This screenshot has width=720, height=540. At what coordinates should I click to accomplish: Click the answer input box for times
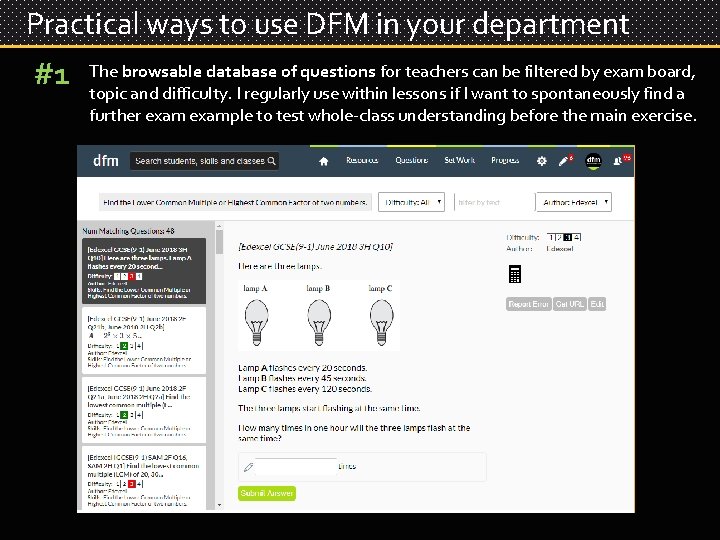296,467
